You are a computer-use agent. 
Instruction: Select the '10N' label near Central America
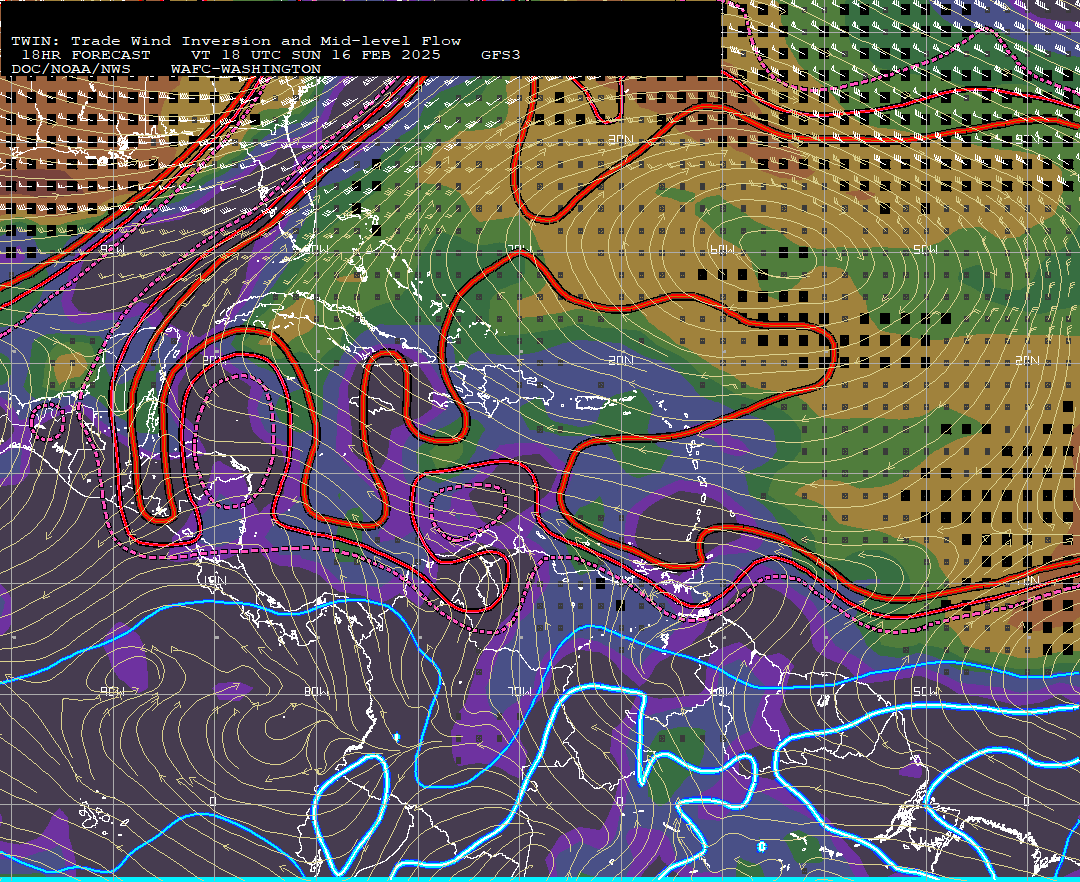[214, 580]
